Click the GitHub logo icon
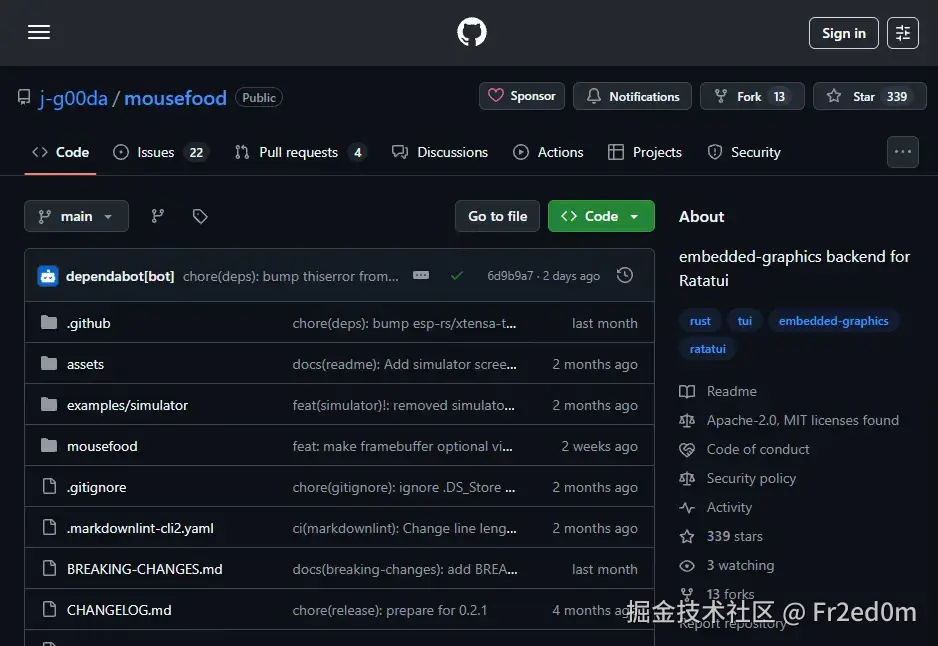The image size is (938, 646). pyautogui.click(x=470, y=31)
